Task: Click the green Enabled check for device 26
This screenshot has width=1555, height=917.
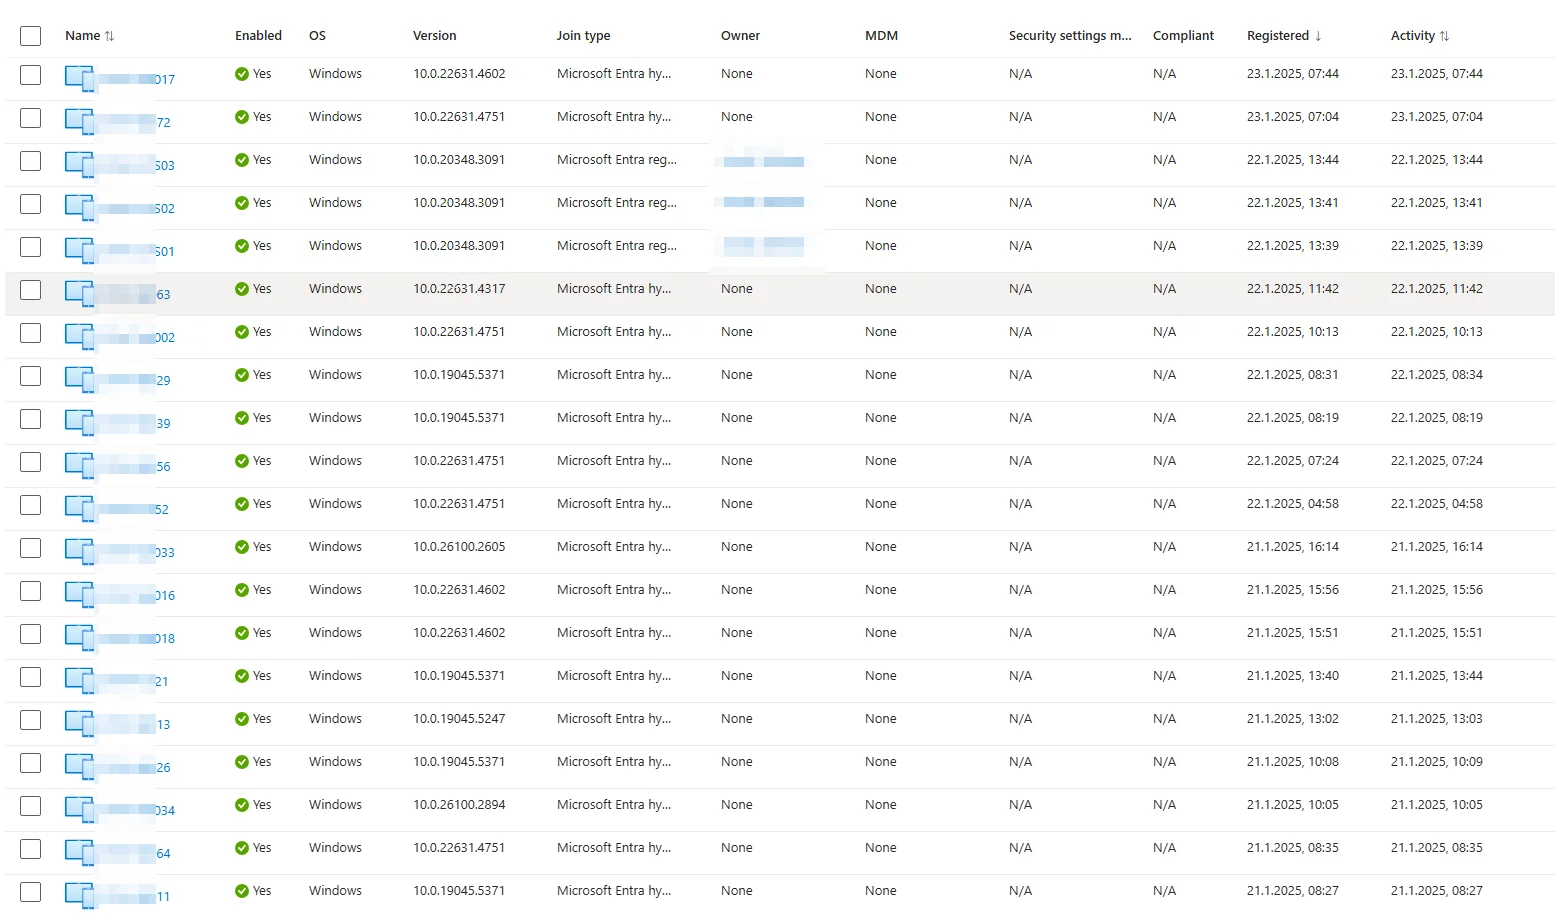Action: tap(242, 762)
